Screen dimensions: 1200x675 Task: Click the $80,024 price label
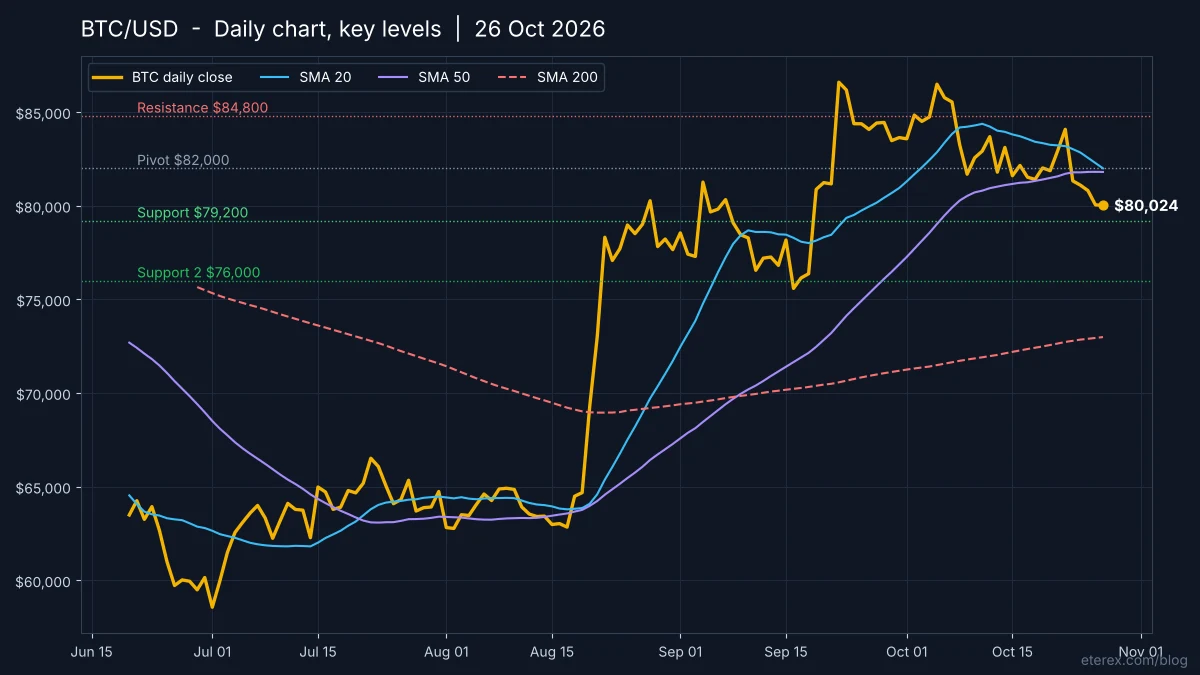(1146, 206)
